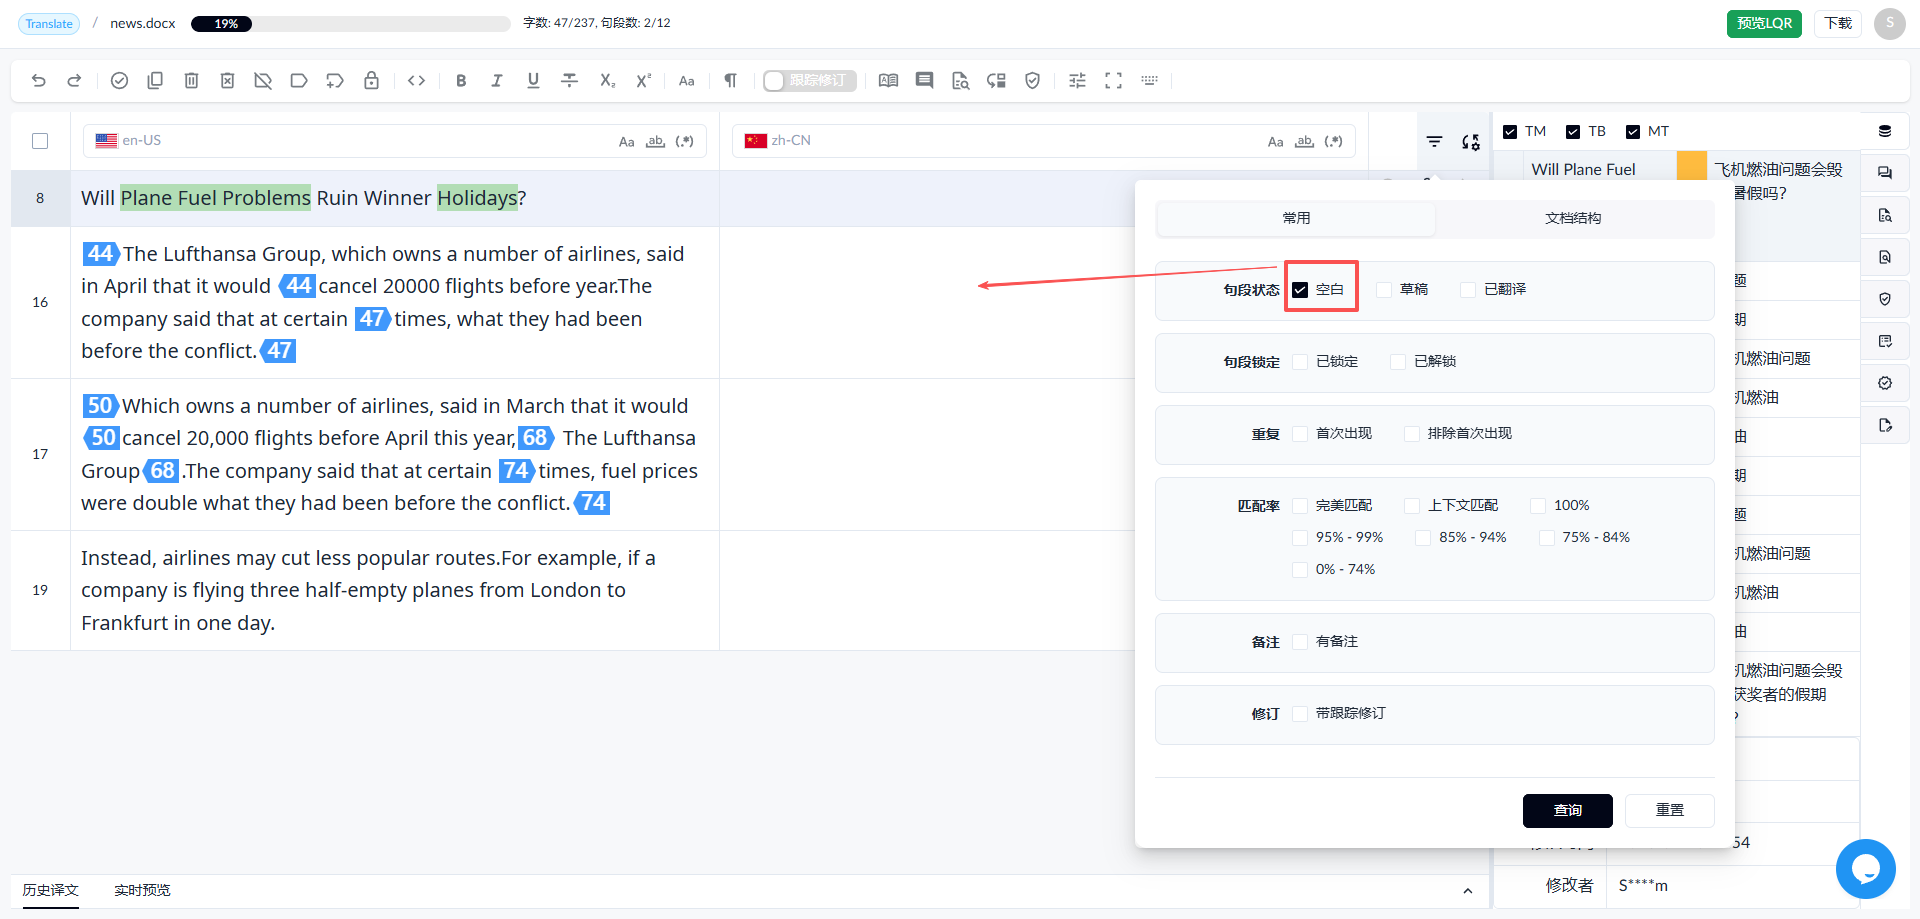Viewport: 1920px width, 919px height.
Task: Expand the bottom panel chevron
Action: pos(1467,891)
